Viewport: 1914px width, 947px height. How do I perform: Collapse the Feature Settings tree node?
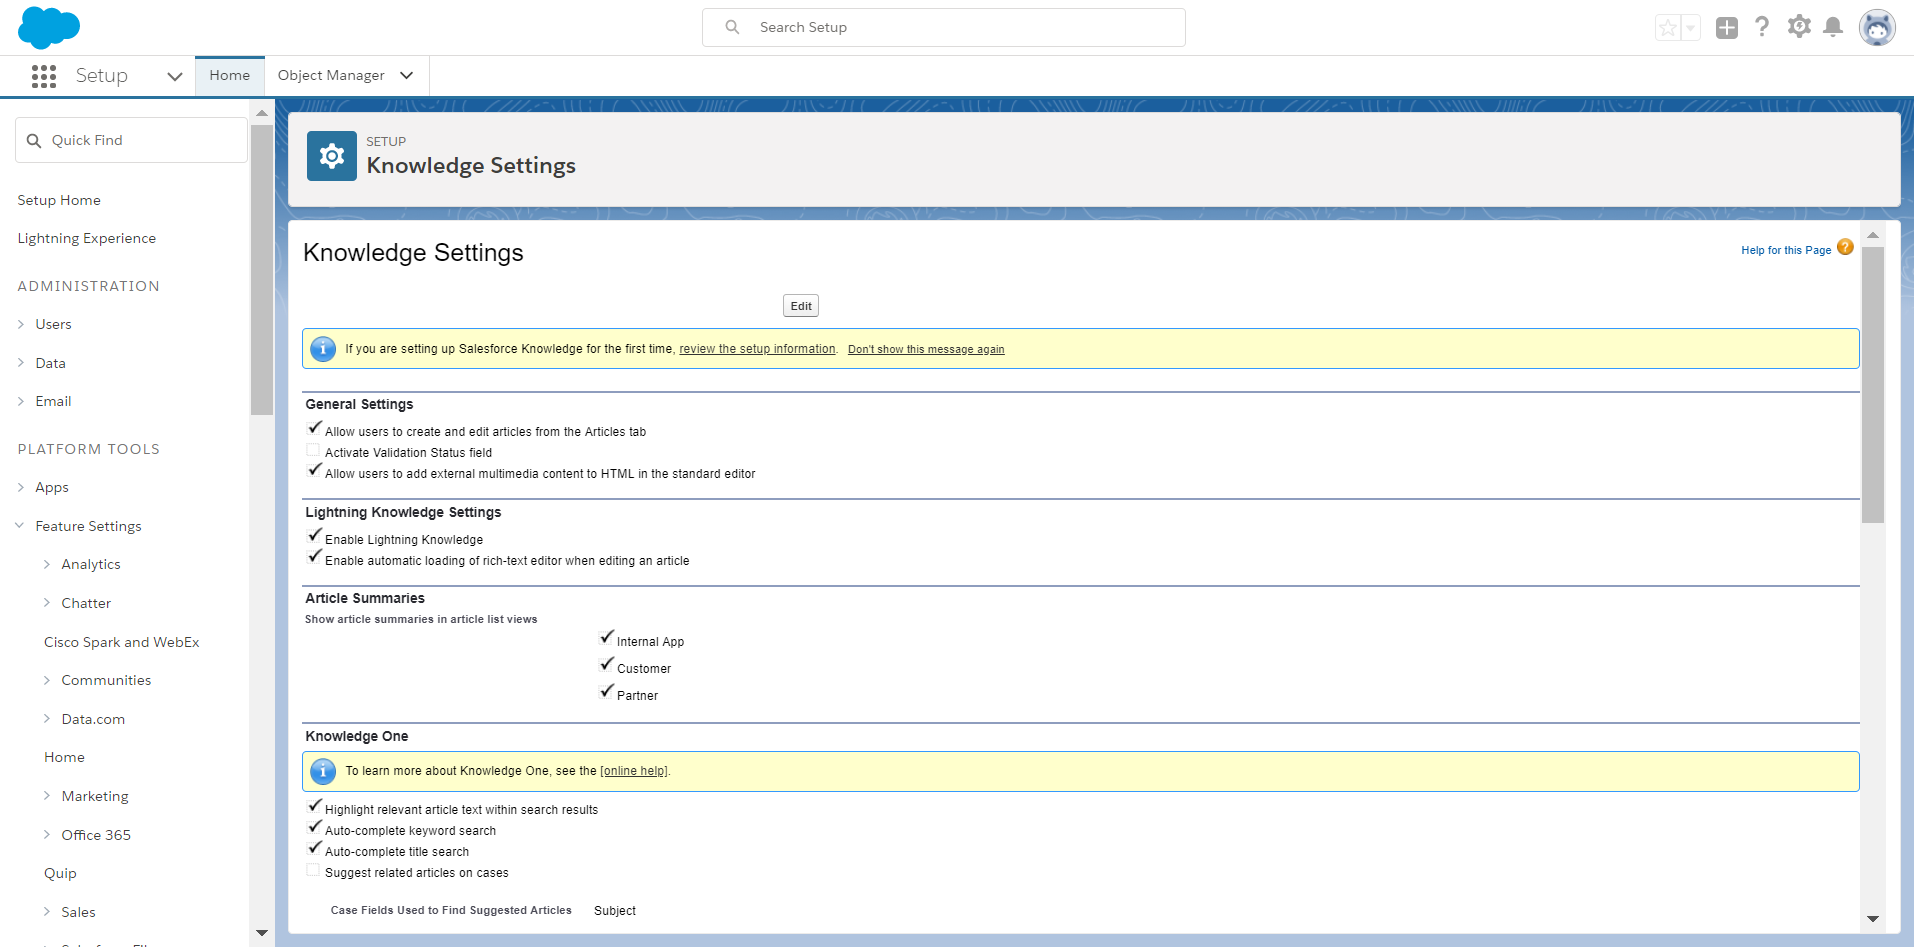click(20, 526)
